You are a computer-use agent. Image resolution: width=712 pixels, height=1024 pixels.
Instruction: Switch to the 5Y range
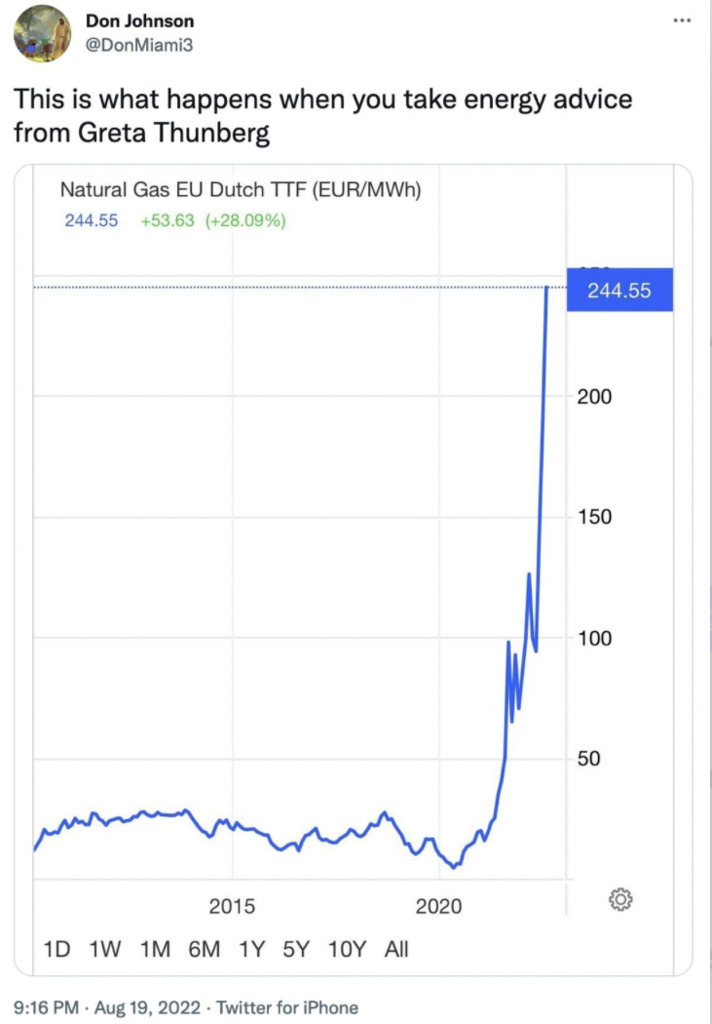click(296, 949)
